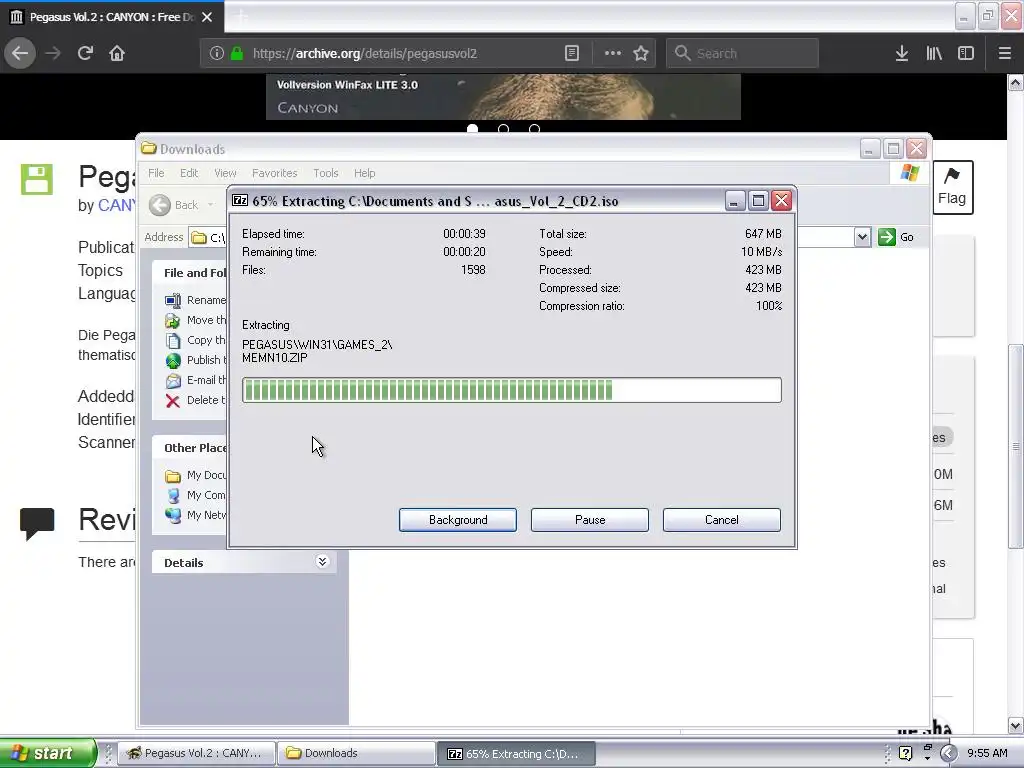The image size is (1024, 768).
Task: Open Favorites menu in Downloads window
Action: [274, 173]
